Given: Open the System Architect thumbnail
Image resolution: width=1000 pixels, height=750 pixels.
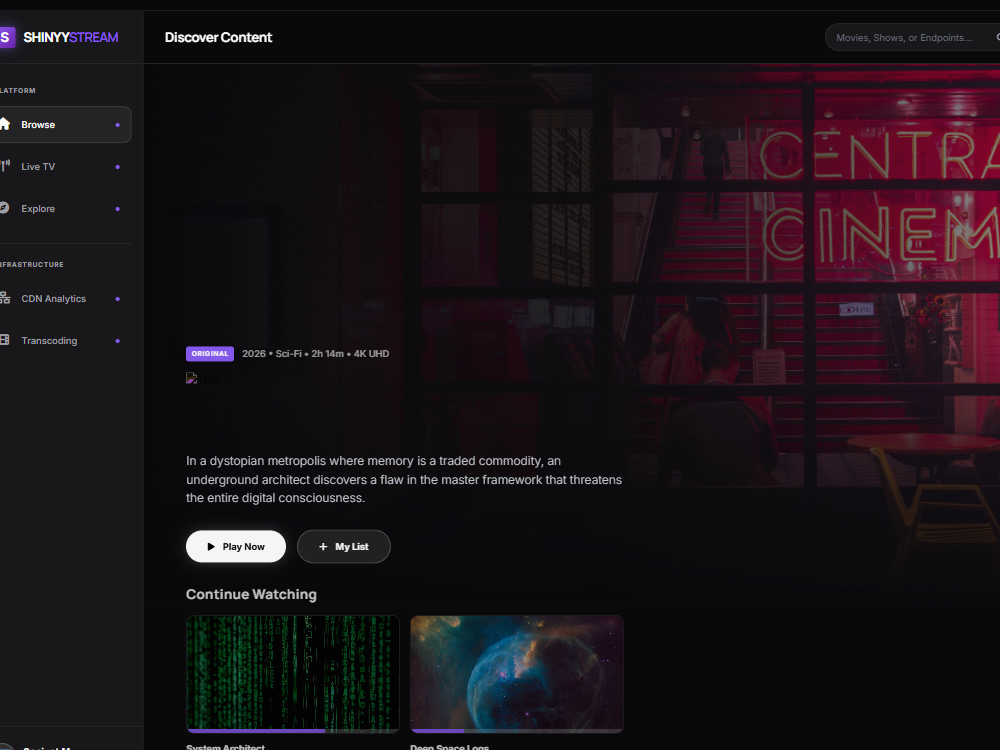Looking at the screenshot, I should click(x=293, y=673).
